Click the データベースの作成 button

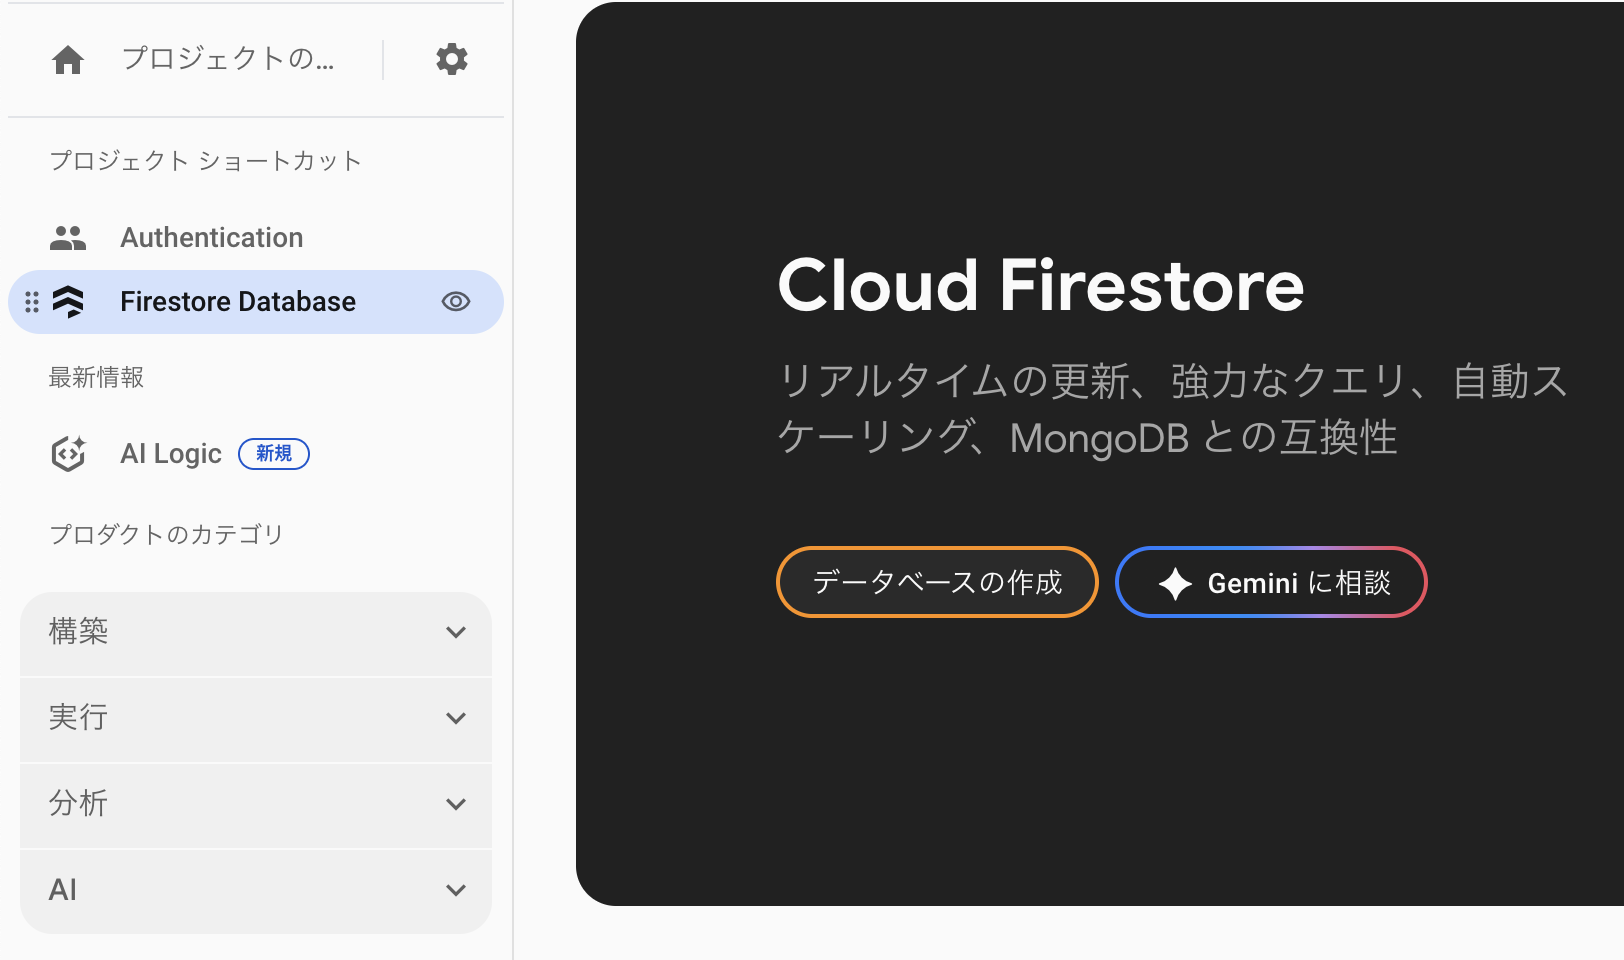[x=937, y=582]
